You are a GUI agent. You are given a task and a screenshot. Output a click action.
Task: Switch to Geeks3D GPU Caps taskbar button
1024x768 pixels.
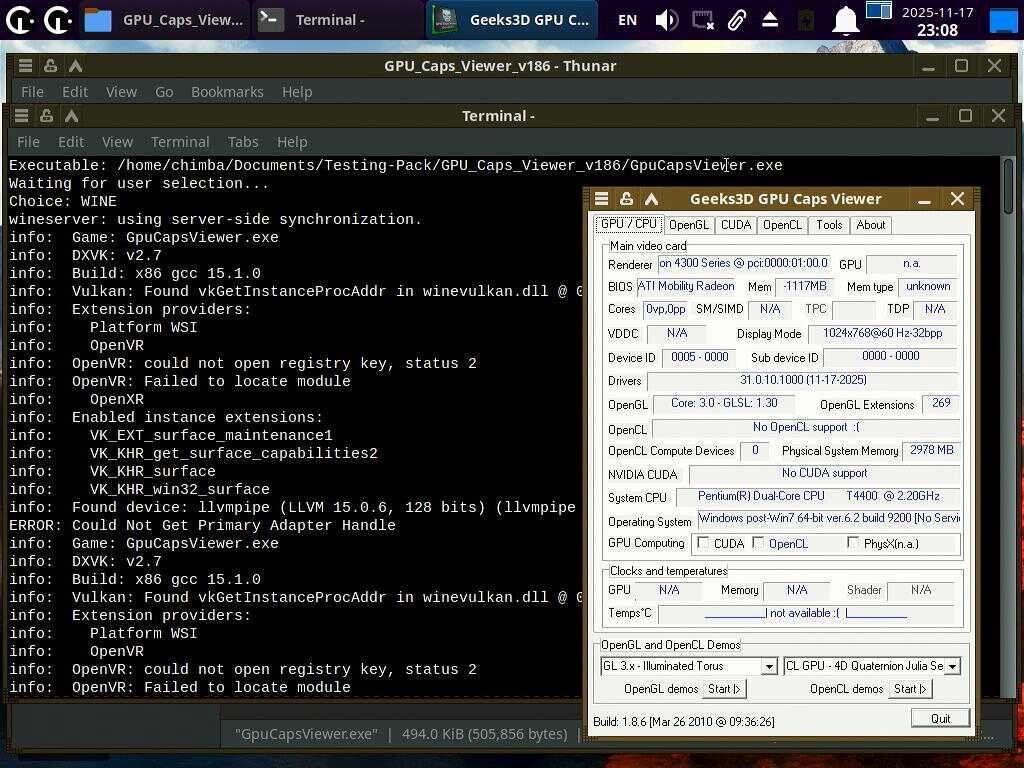click(511, 20)
